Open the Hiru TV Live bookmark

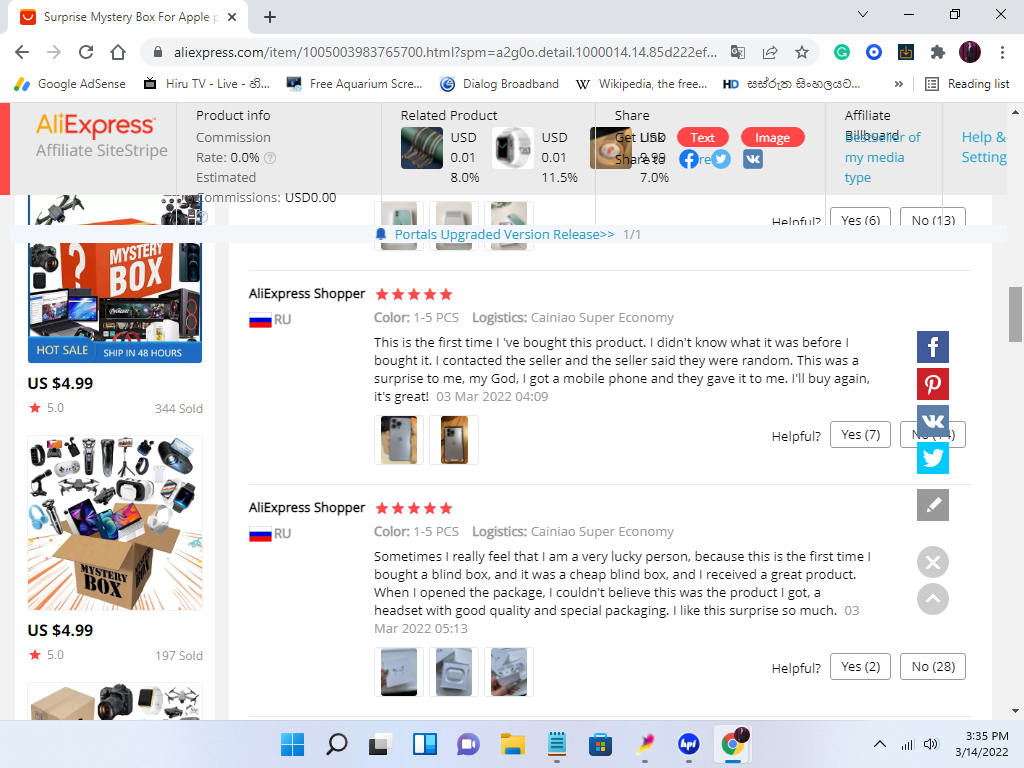(207, 84)
